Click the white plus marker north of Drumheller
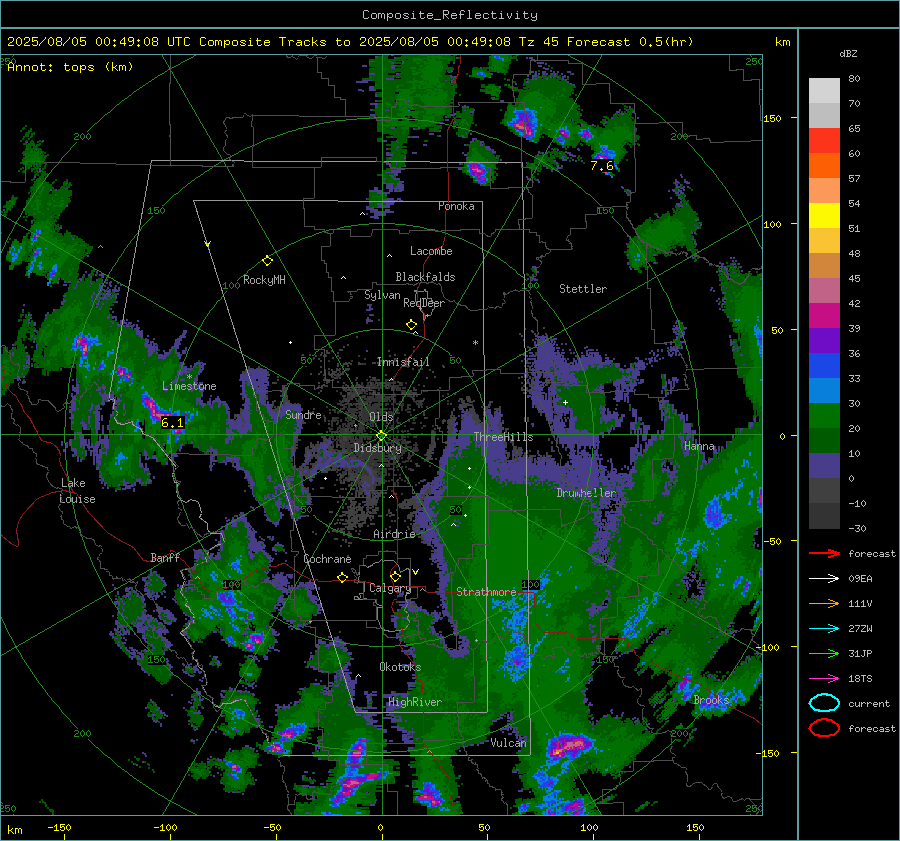This screenshot has height=841, width=900. 565,402
